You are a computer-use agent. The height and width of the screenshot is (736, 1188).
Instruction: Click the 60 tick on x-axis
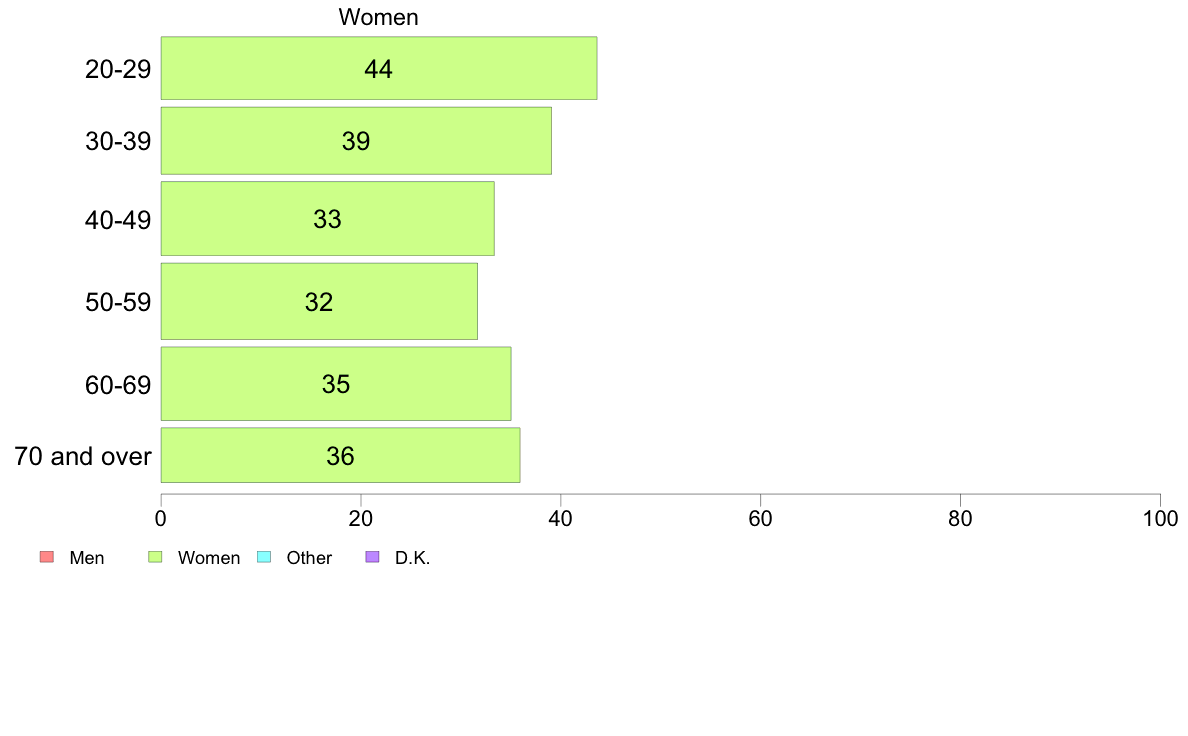761,518
